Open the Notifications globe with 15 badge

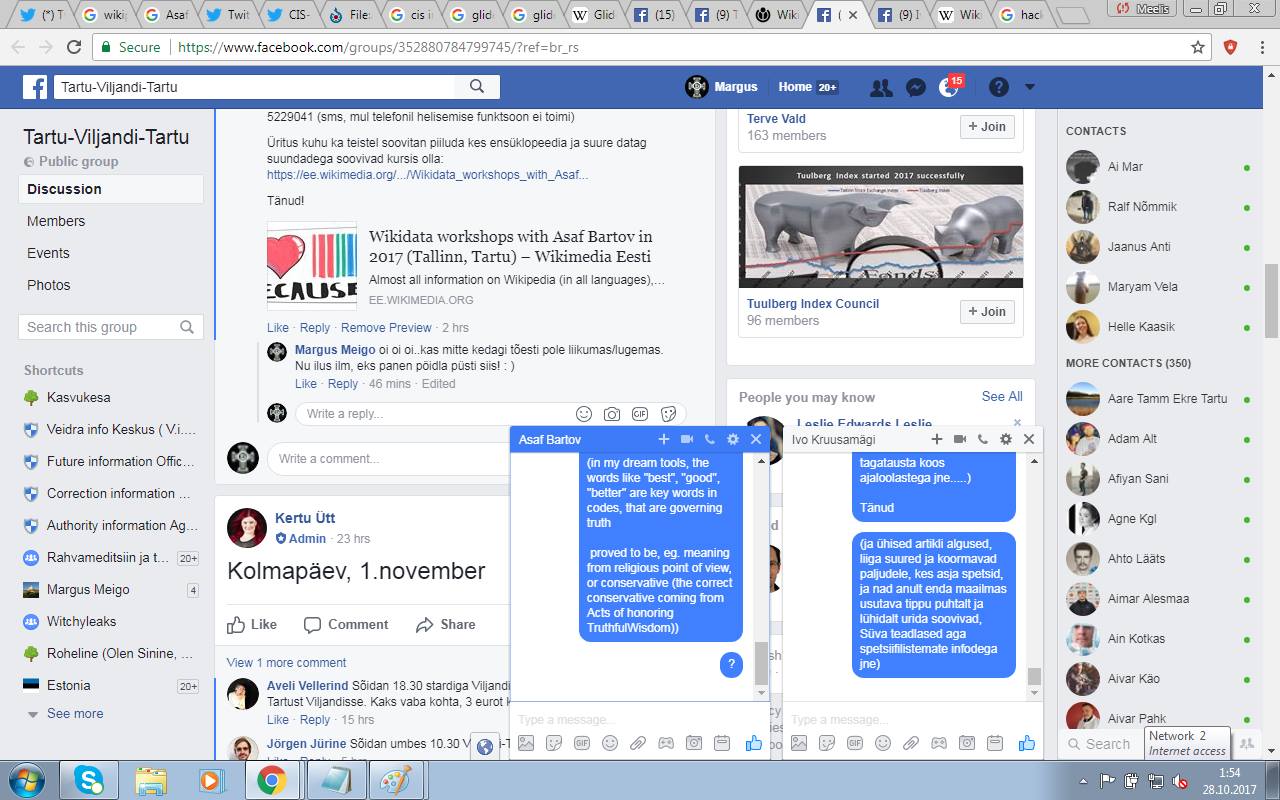click(x=949, y=87)
